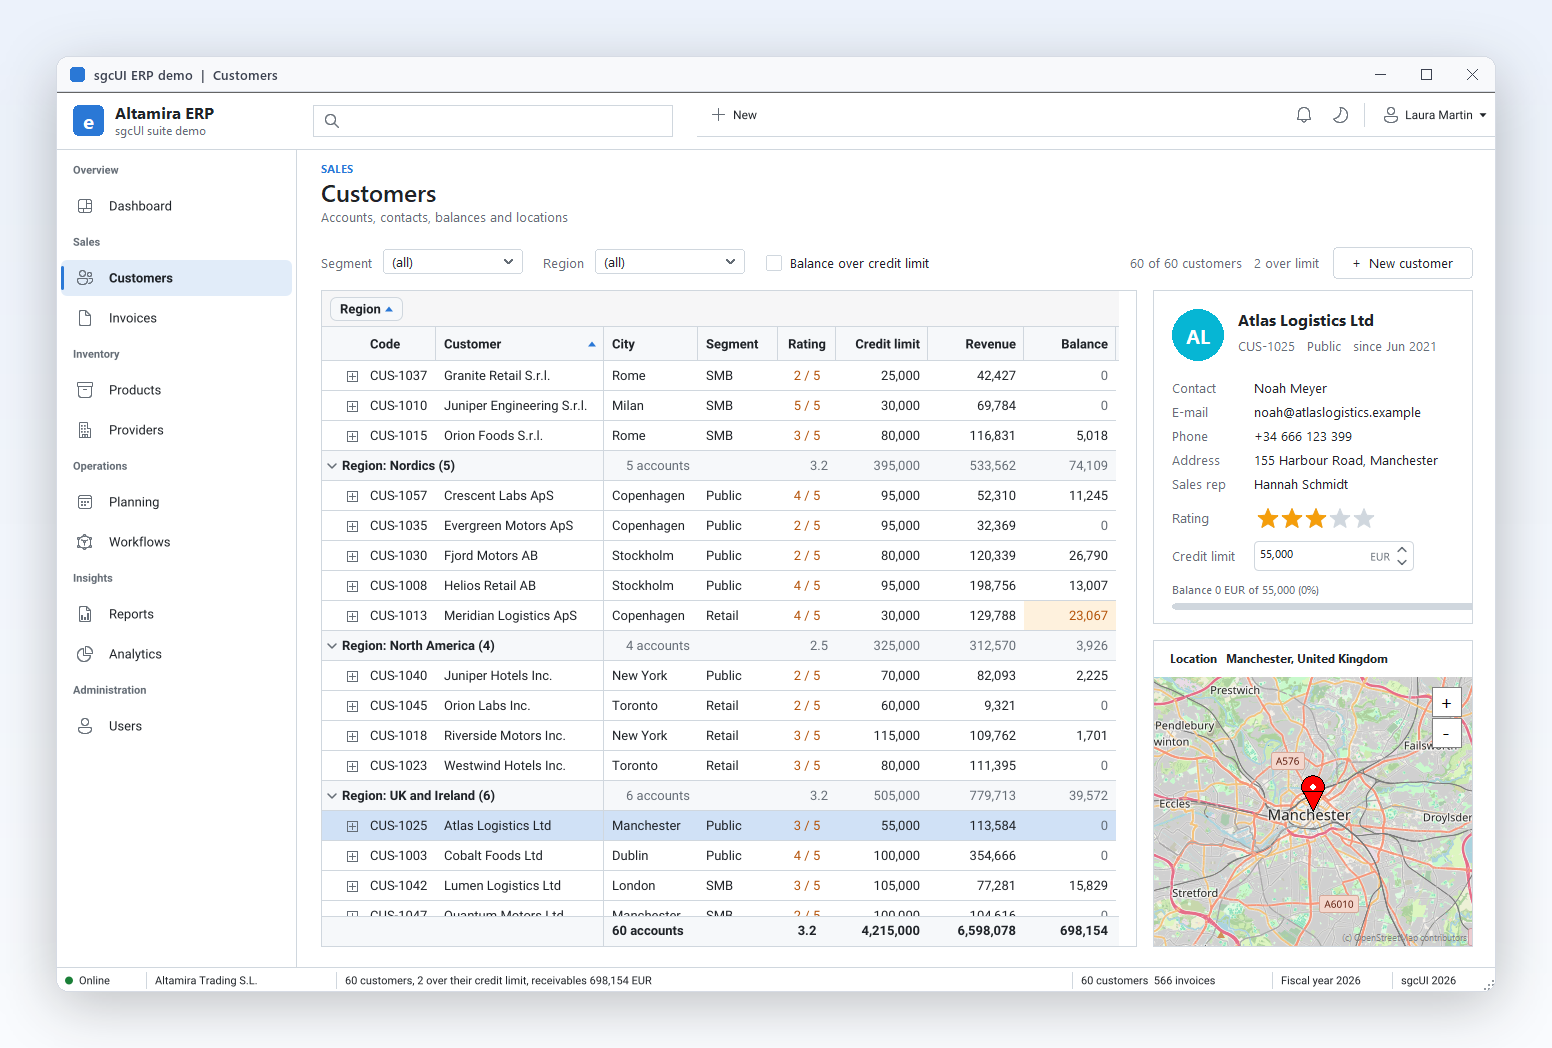The height and width of the screenshot is (1048, 1552).
Task: Sort by the Balance column header
Action: (1071, 344)
